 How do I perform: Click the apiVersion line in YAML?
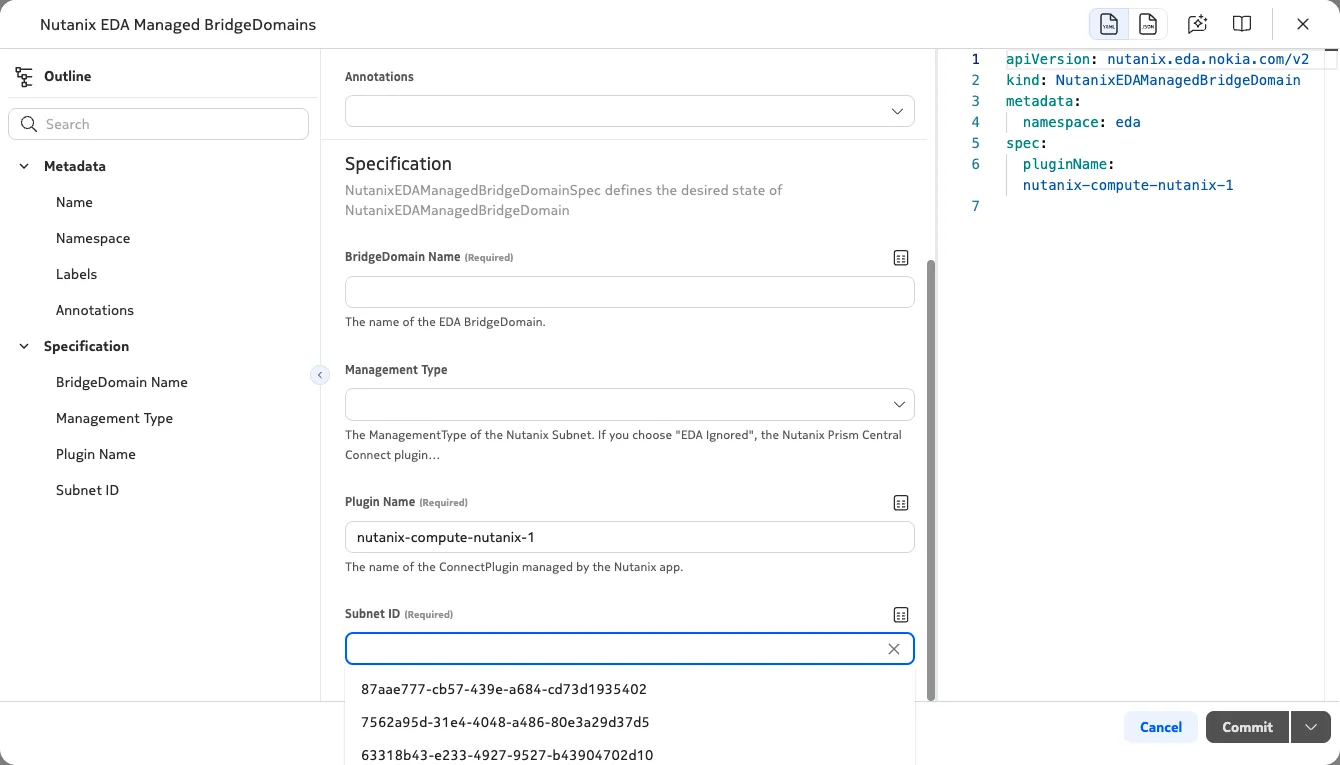pyautogui.click(x=1157, y=59)
